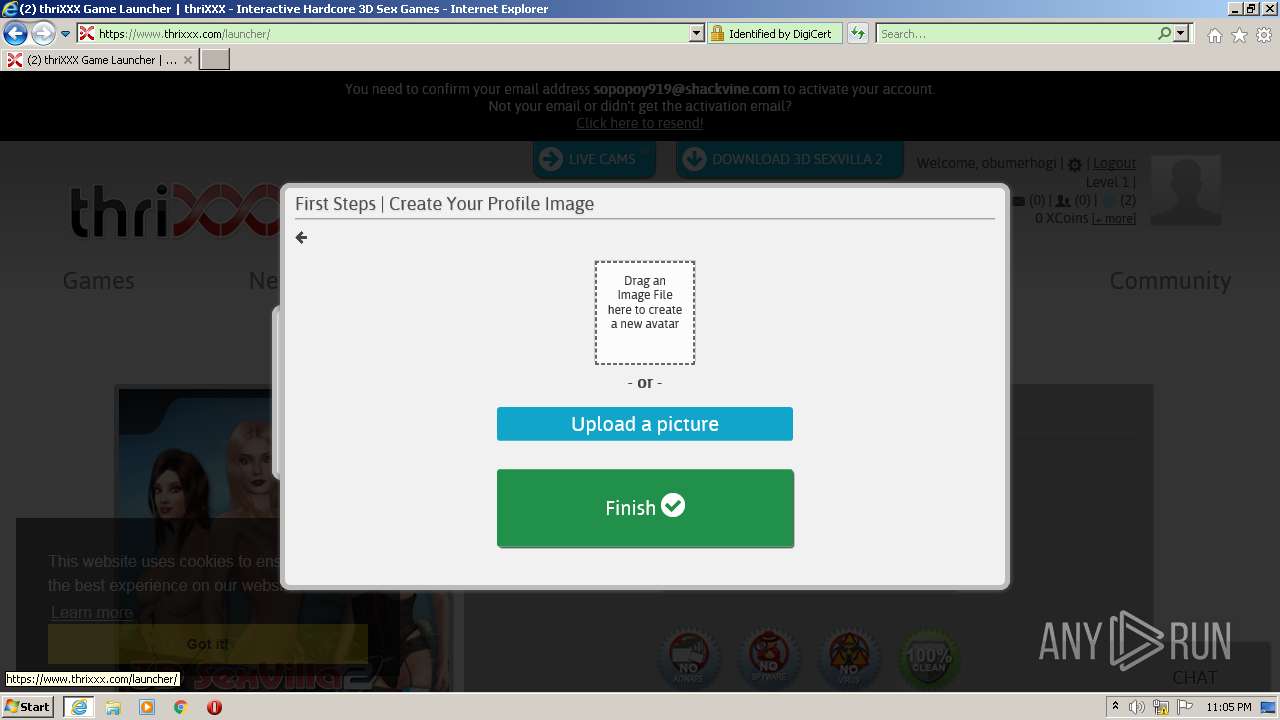Open the Windows Explorer folder taskbar icon
Image resolution: width=1280 pixels, height=720 pixels.
point(113,707)
